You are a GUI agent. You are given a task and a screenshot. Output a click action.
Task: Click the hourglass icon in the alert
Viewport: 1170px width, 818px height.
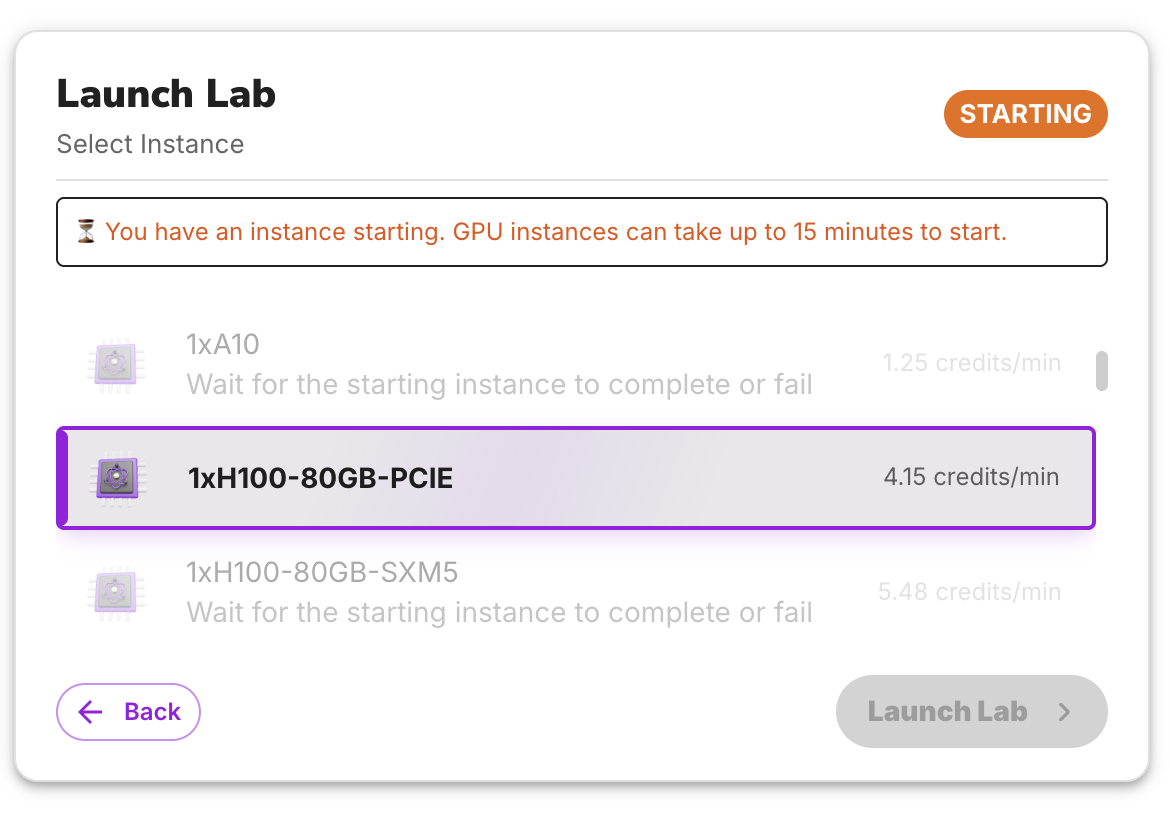coord(86,232)
